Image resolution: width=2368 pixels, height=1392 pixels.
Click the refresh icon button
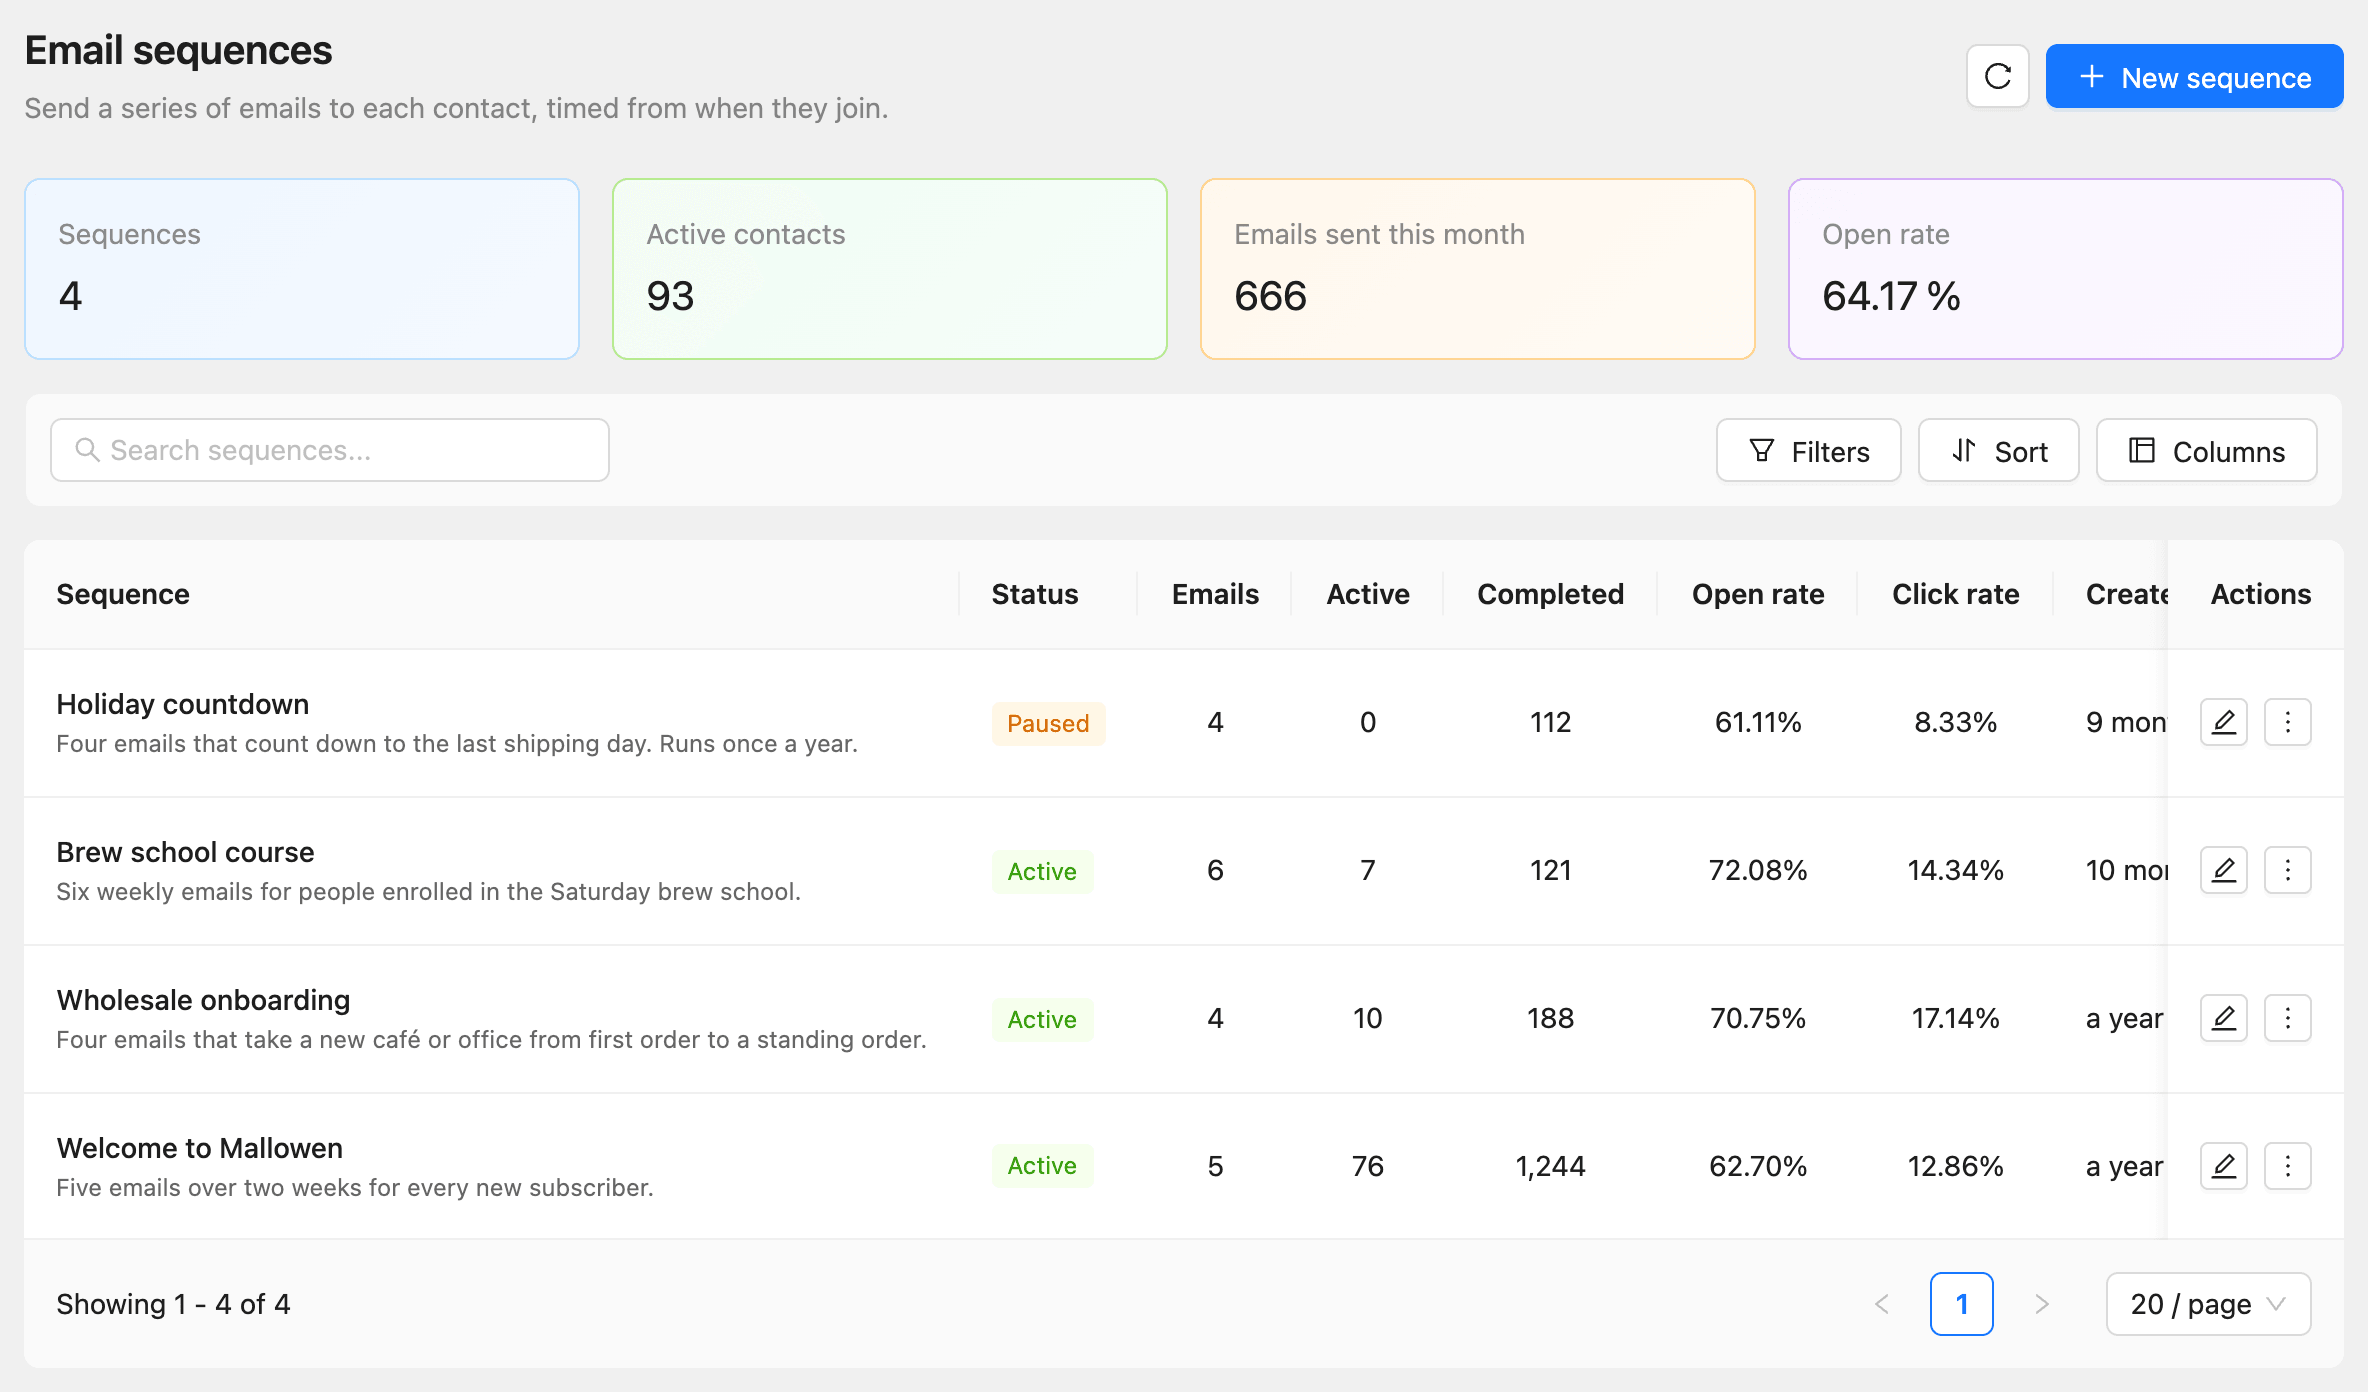coord(1997,76)
